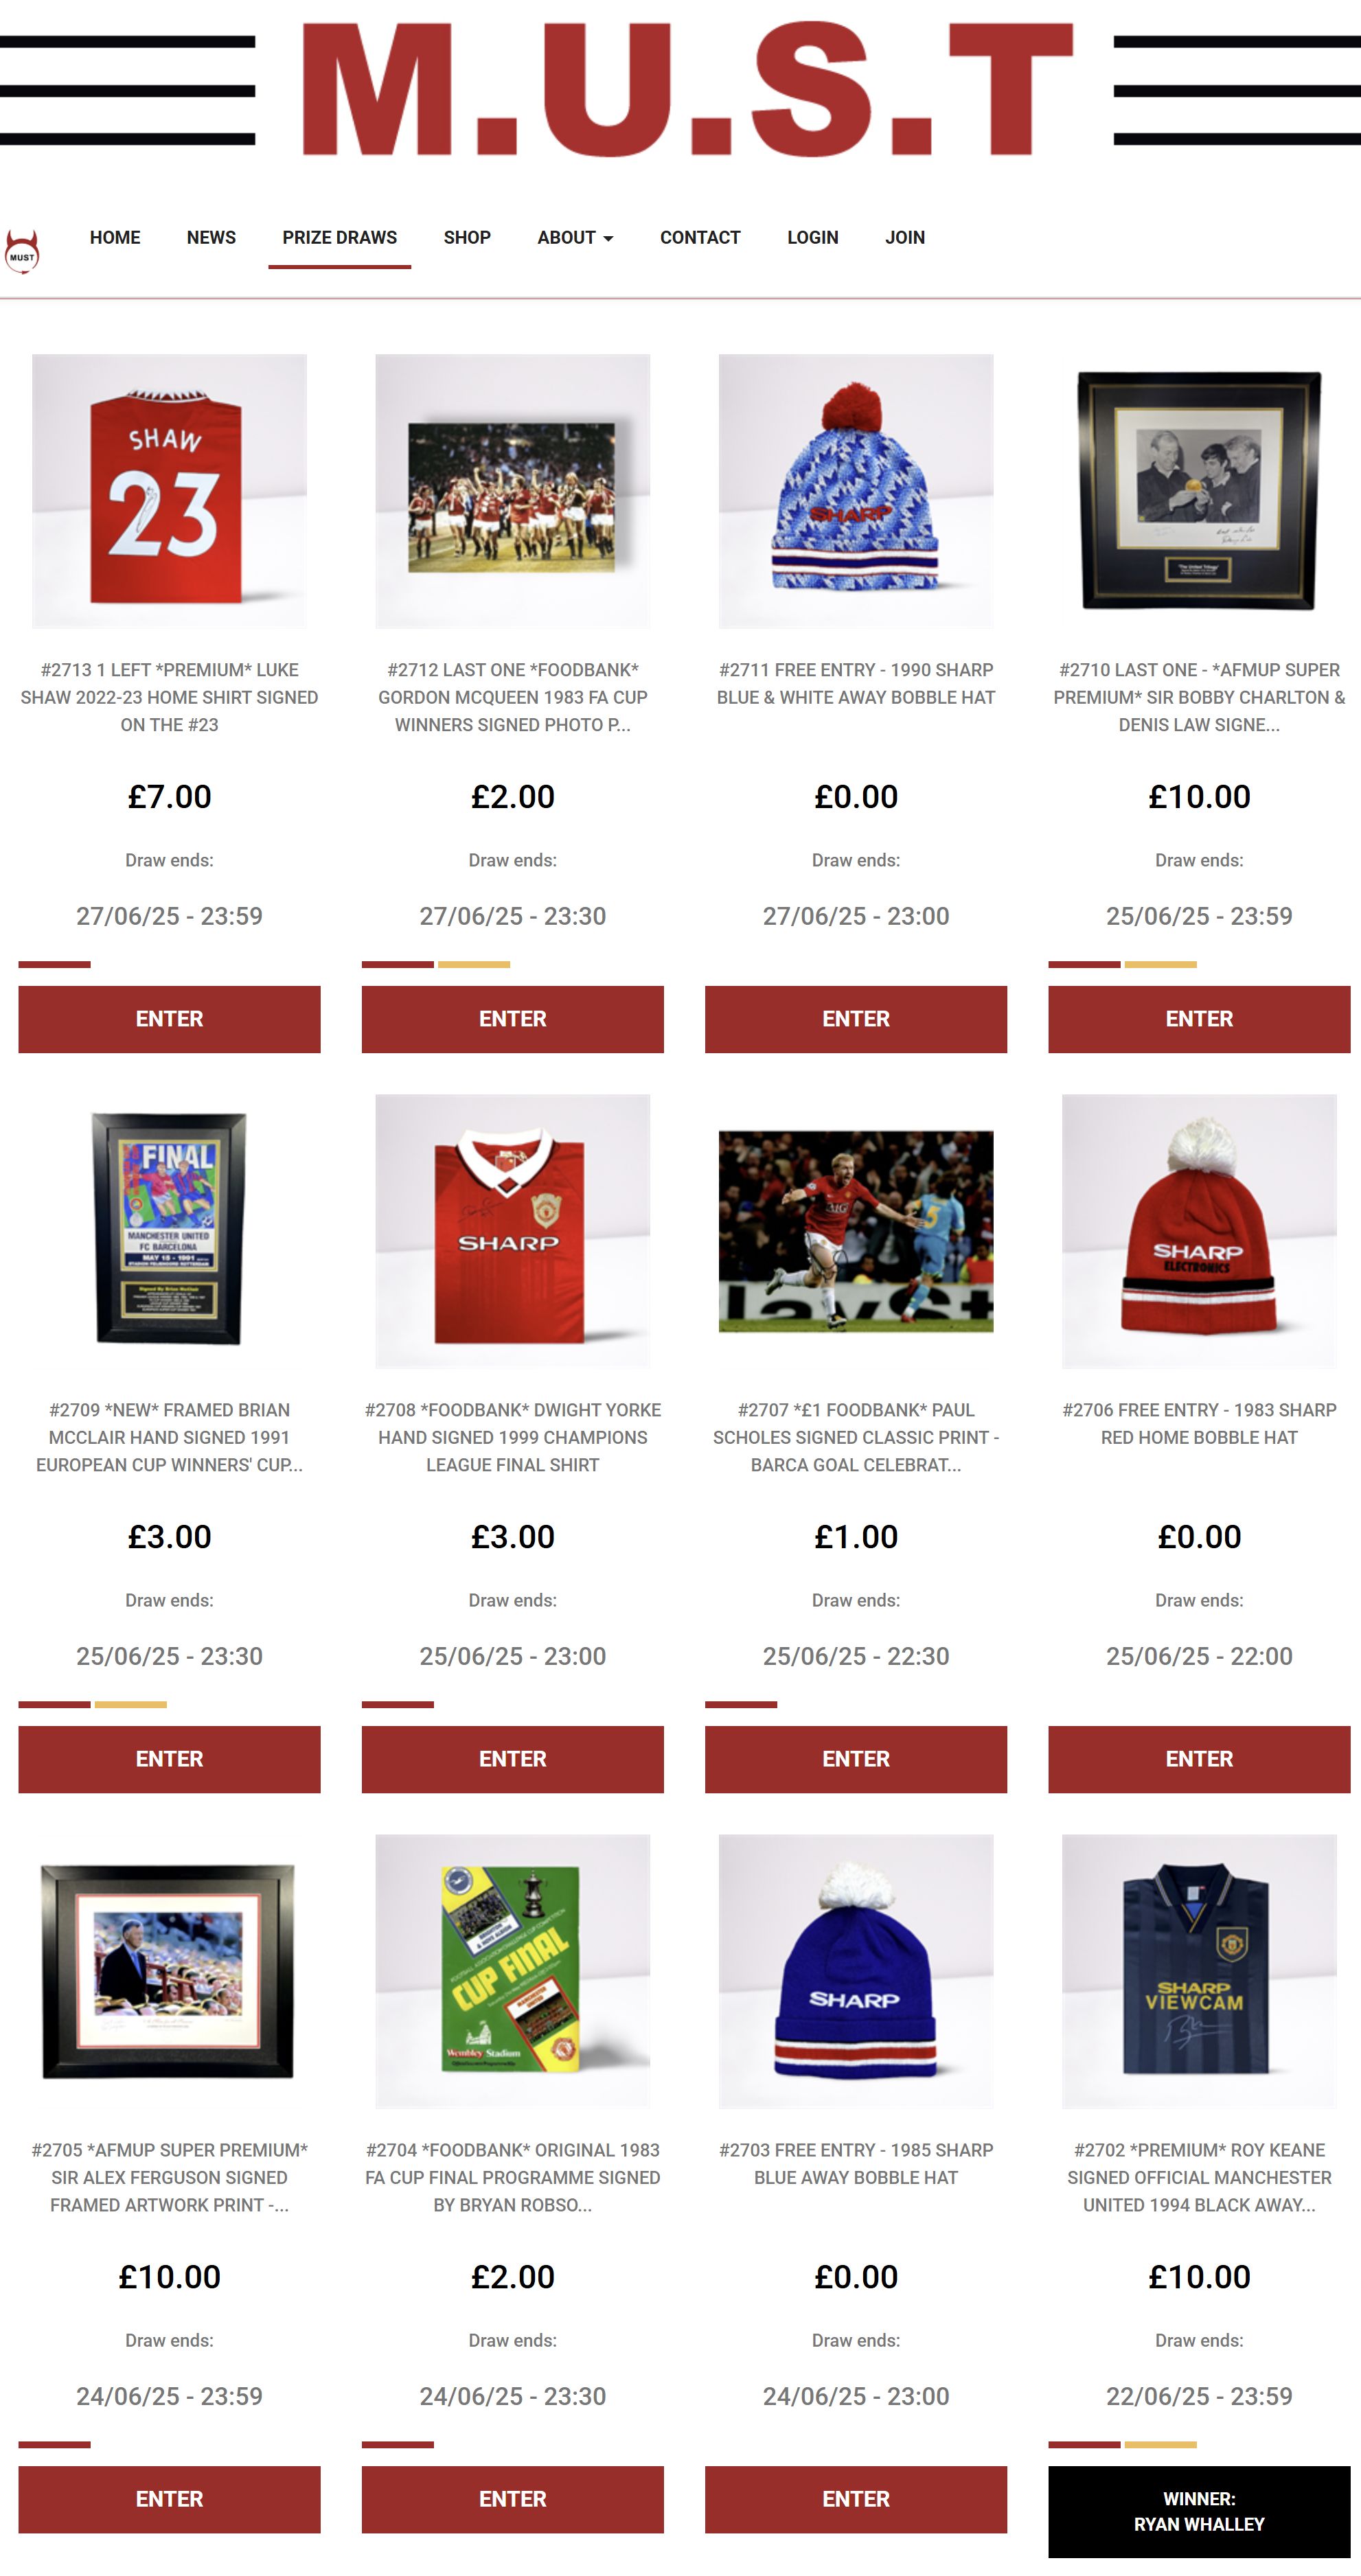The height and width of the screenshot is (2576, 1361).
Task: View the Roy Keane black away shirt image
Action: tap(1199, 1971)
